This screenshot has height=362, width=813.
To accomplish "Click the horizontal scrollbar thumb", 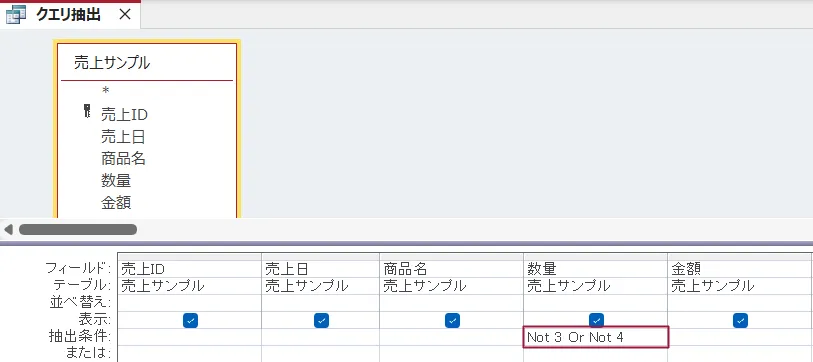I will pyautogui.click(x=78, y=229).
